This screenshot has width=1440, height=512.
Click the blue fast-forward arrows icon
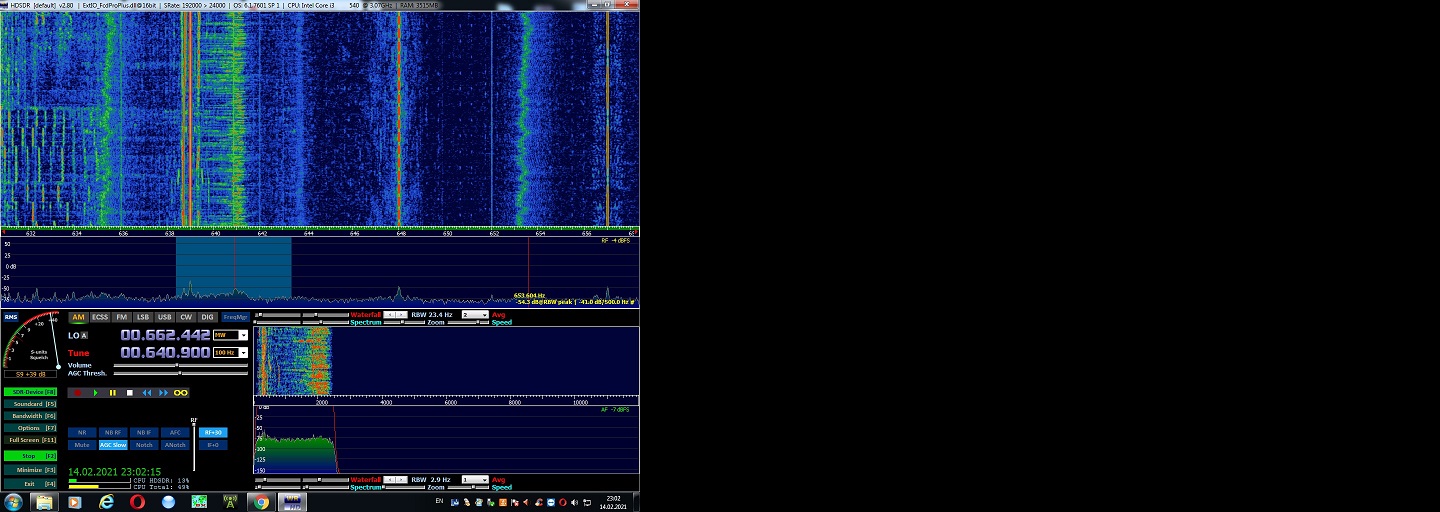point(163,393)
